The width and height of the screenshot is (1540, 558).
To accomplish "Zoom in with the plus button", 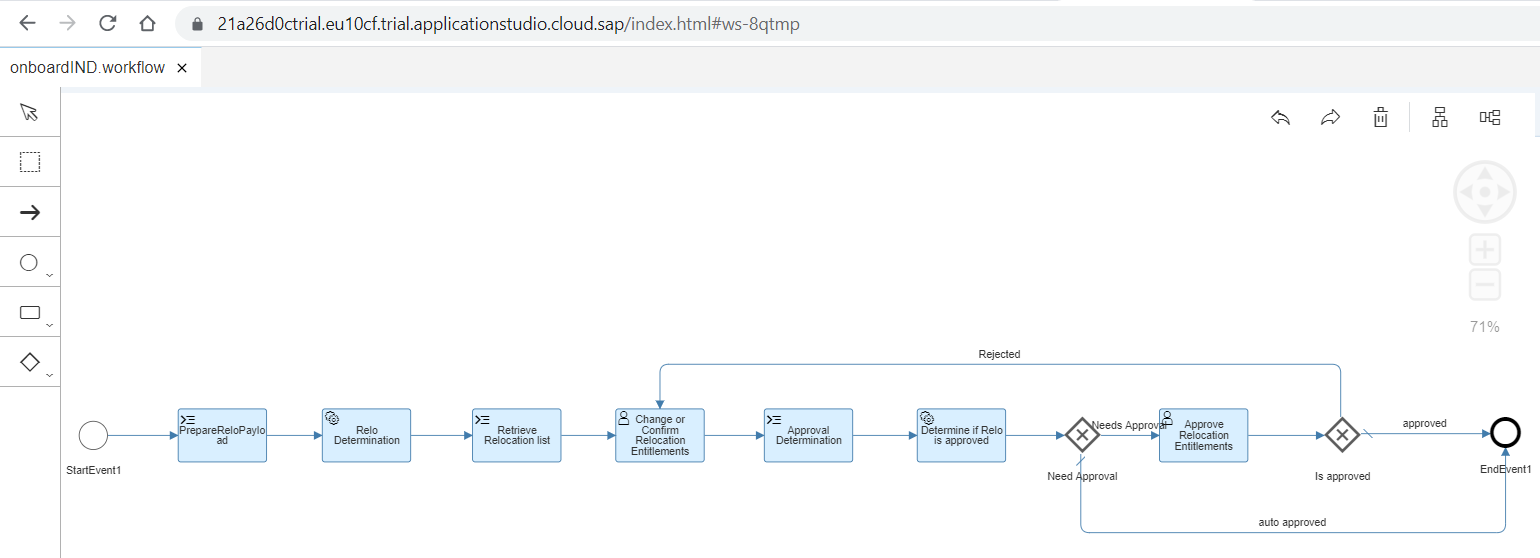I will [1485, 249].
